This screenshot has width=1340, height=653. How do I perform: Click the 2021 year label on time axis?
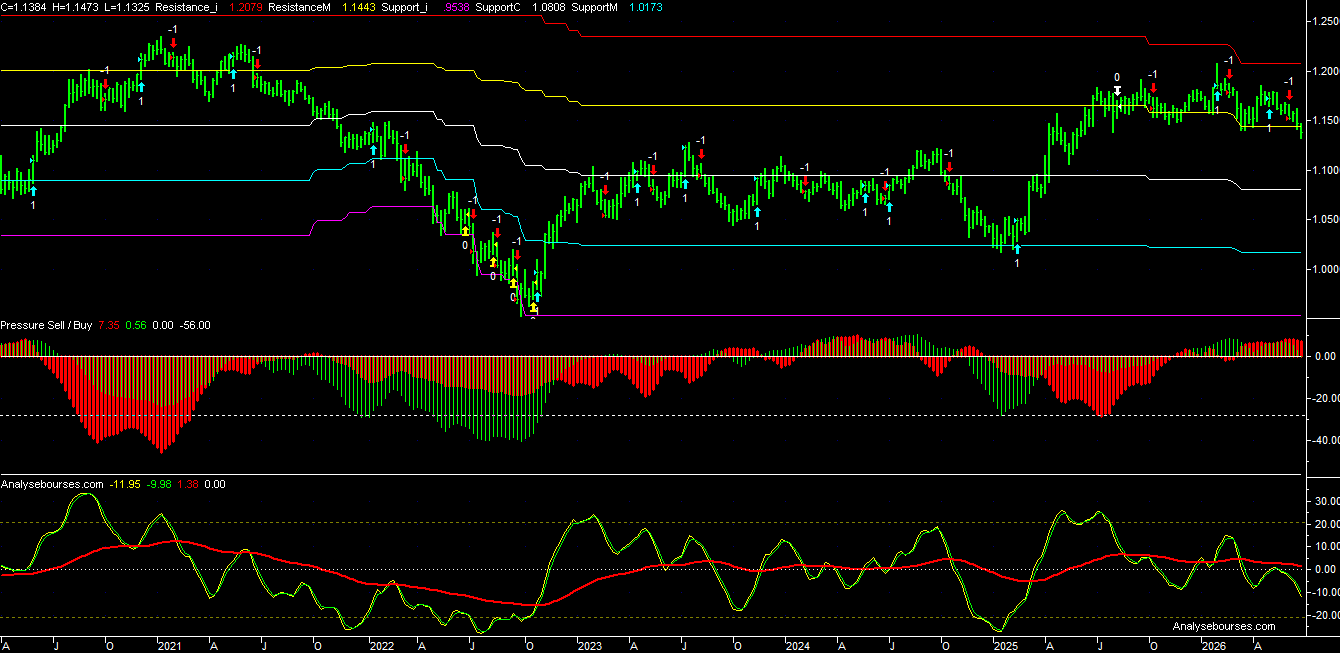[x=169, y=646]
